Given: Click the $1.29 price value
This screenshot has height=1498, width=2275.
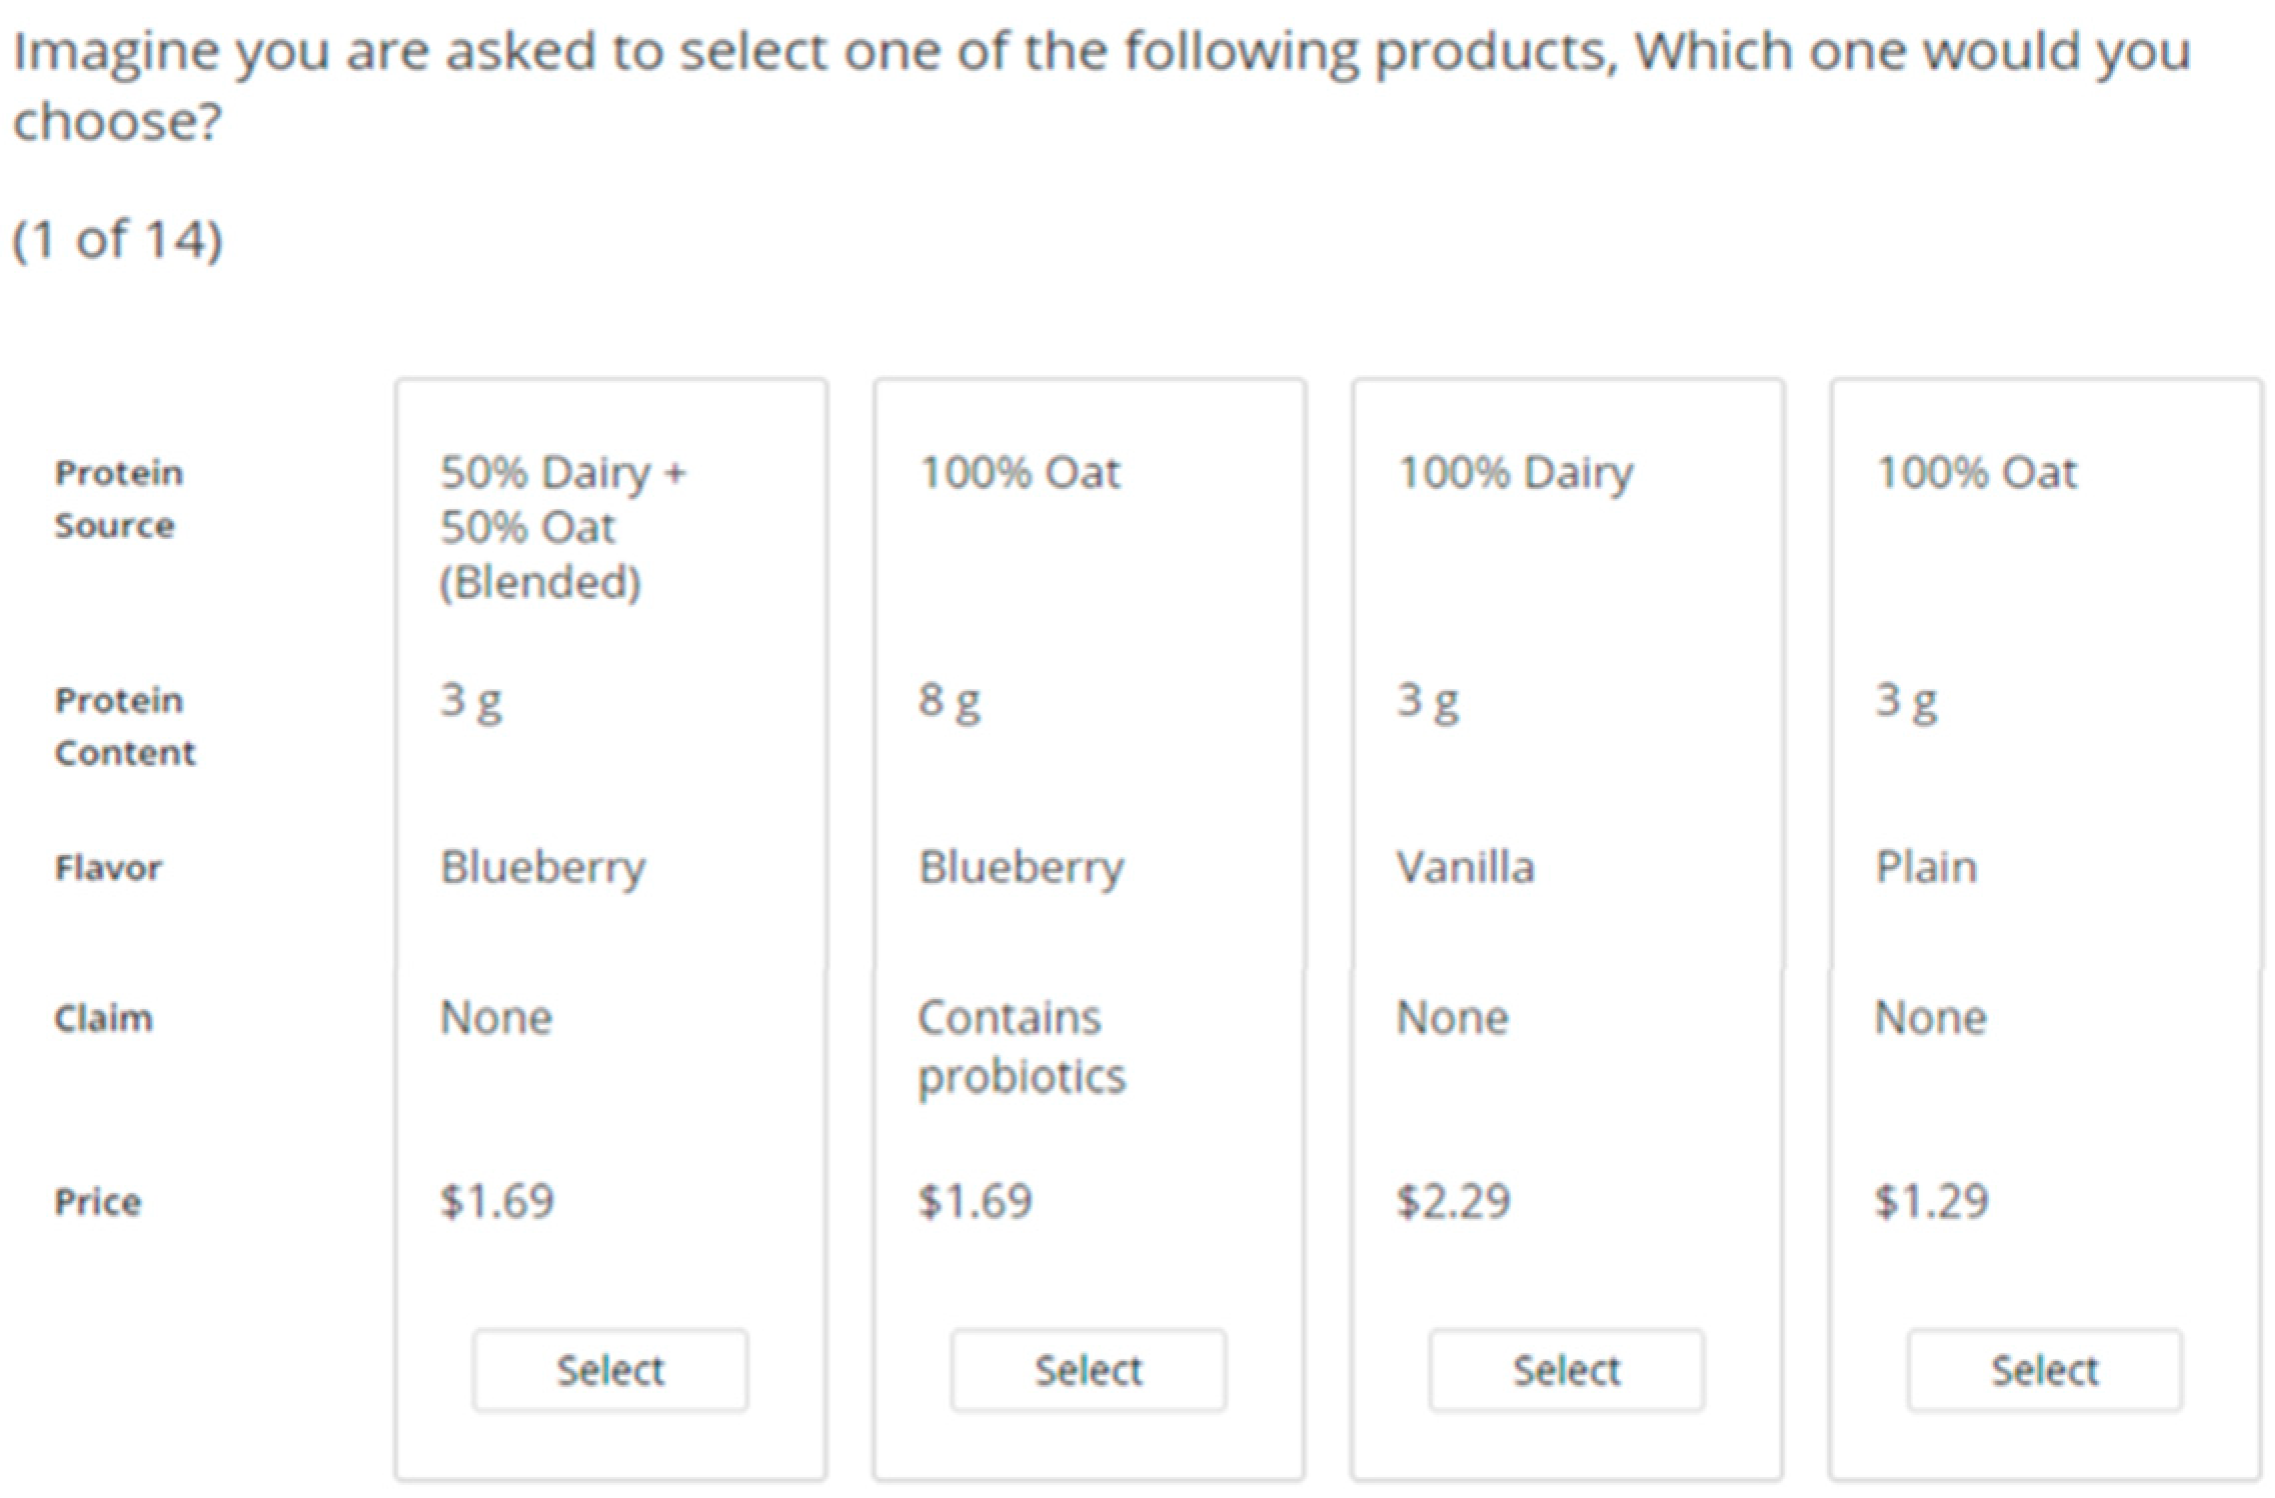Looking at the screenshot, I should tap(1931, 1200).
